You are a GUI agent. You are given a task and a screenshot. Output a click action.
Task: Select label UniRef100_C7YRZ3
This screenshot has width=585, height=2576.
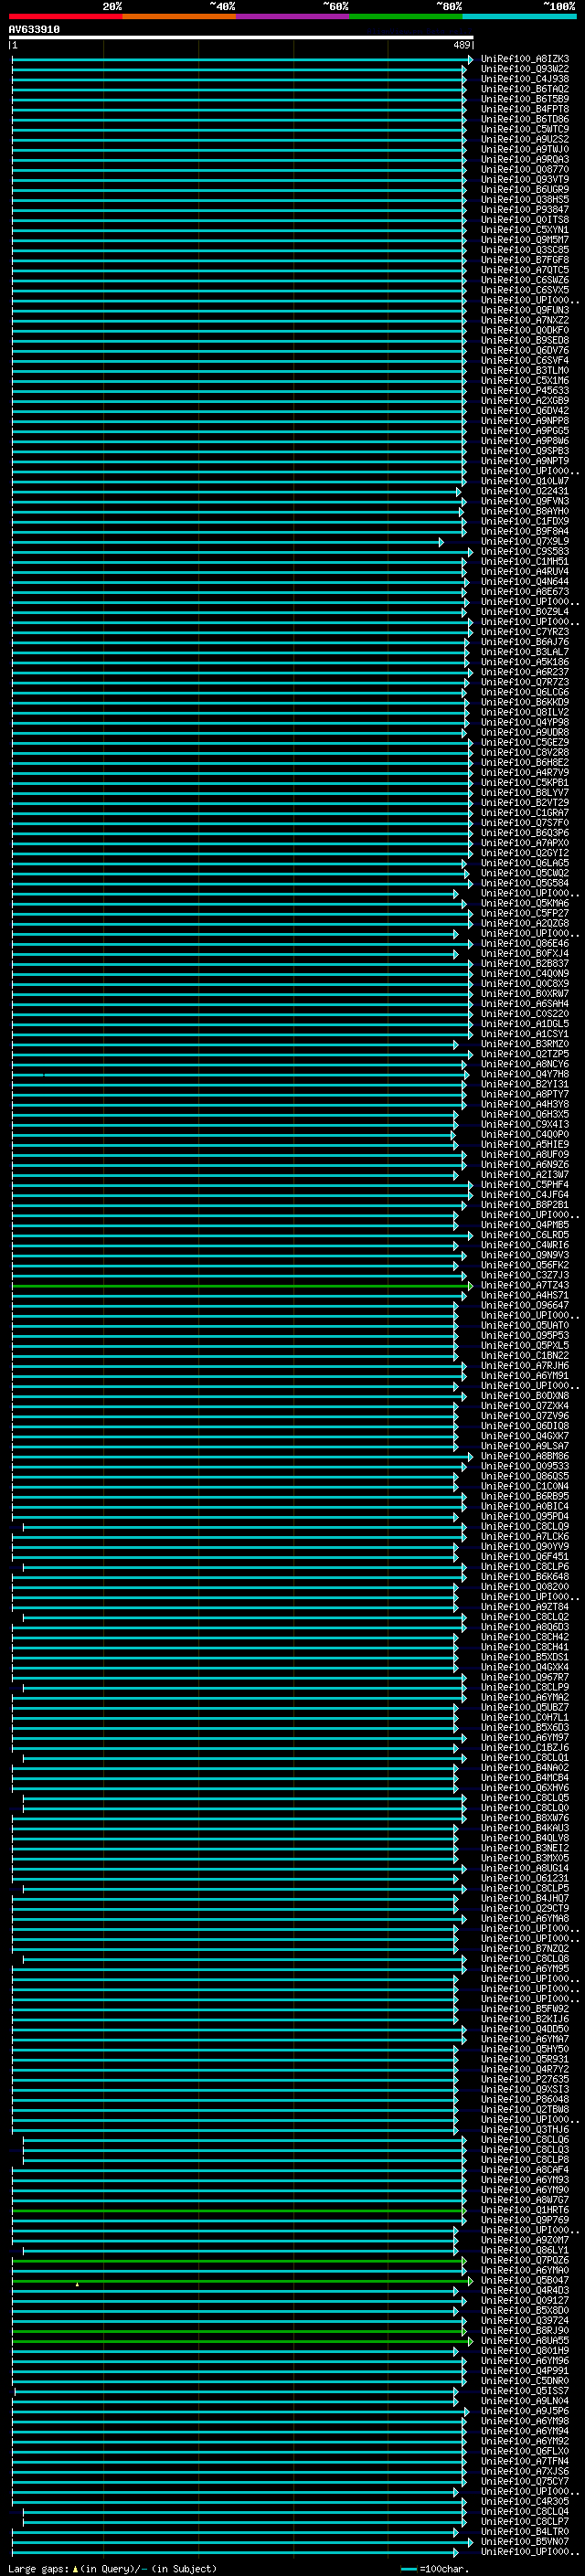coord(525,632)
